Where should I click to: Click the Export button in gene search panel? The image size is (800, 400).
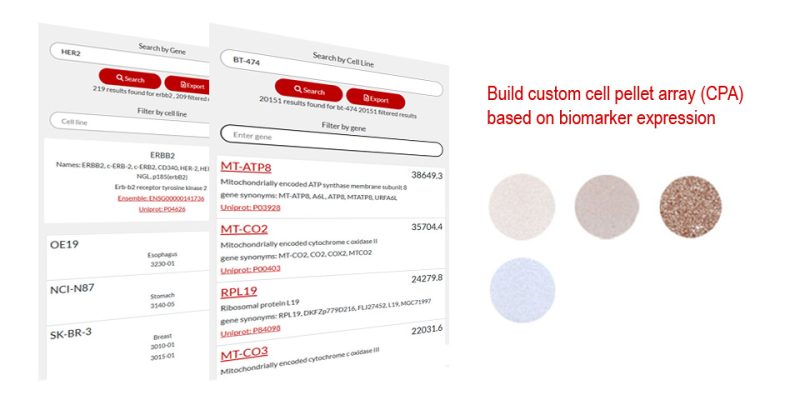(187, 84)
